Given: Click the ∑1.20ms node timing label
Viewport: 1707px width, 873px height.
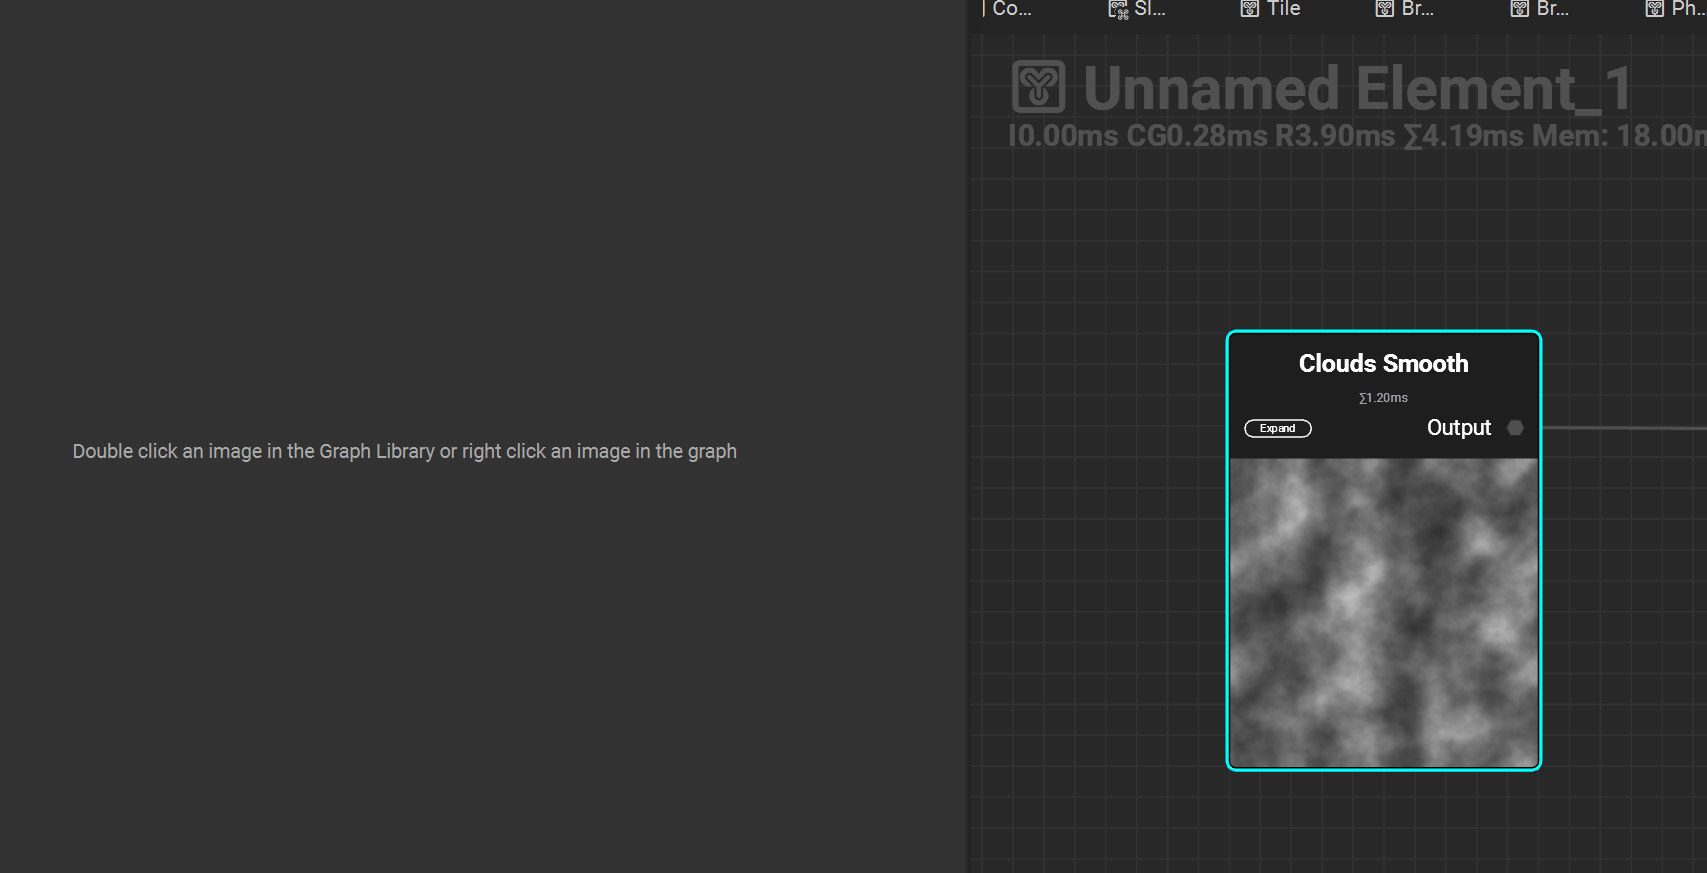Looking at the screenshot, I should point(1383,398).
